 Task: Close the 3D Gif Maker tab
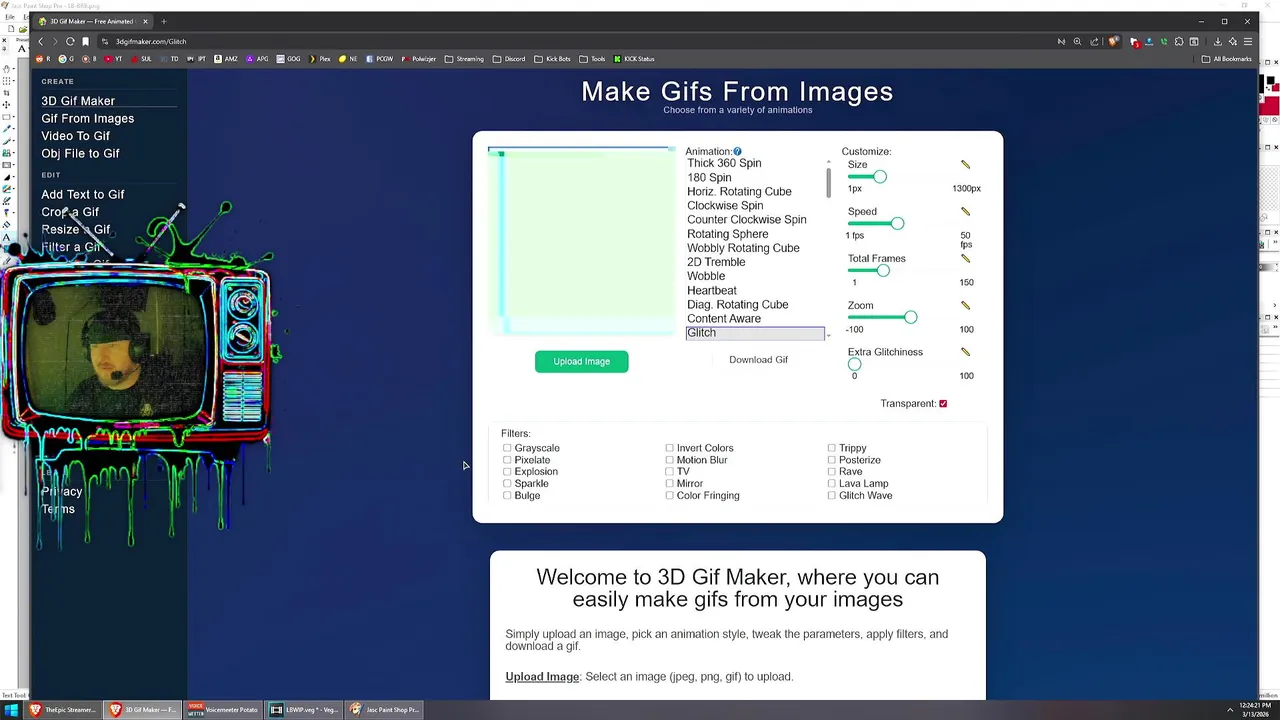tap(145, 21)
